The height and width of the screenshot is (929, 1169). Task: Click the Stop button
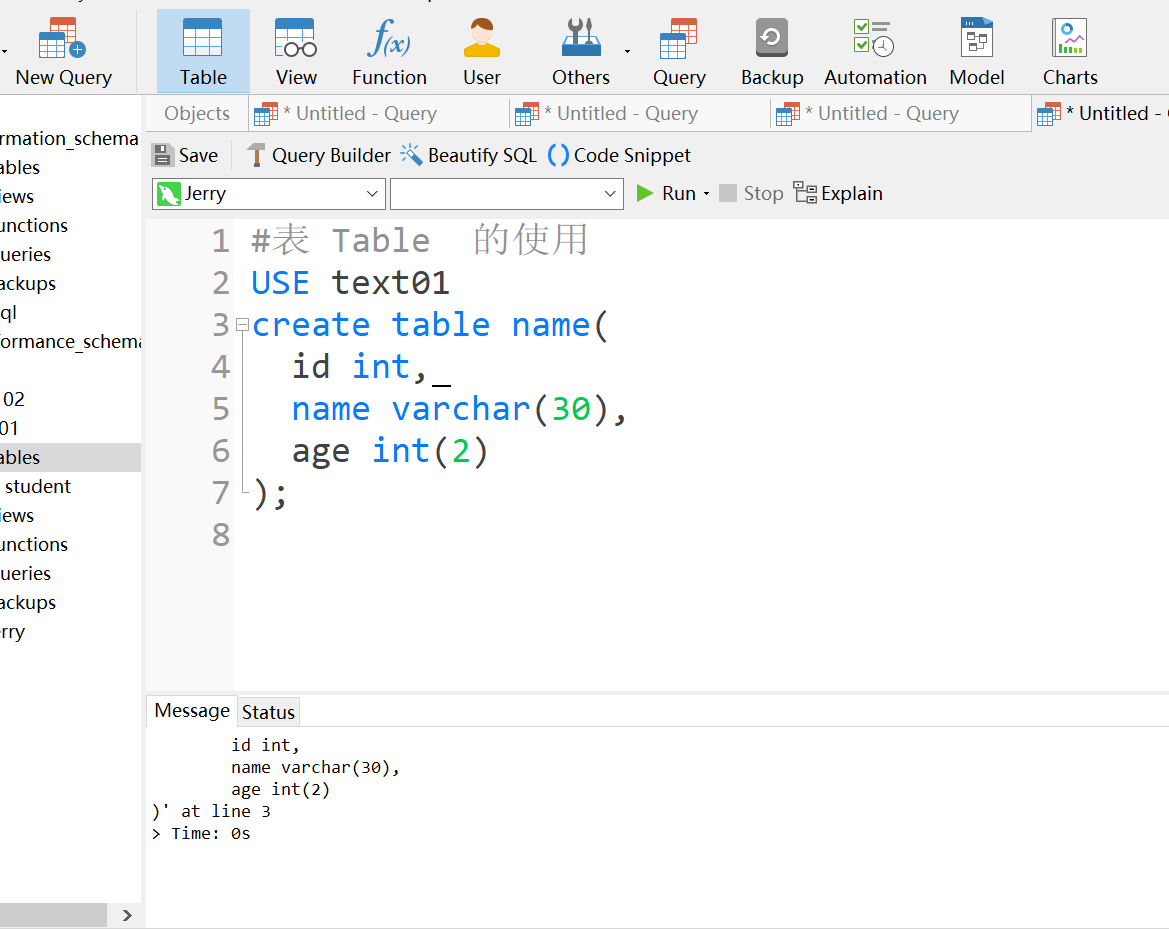point(751,194)
